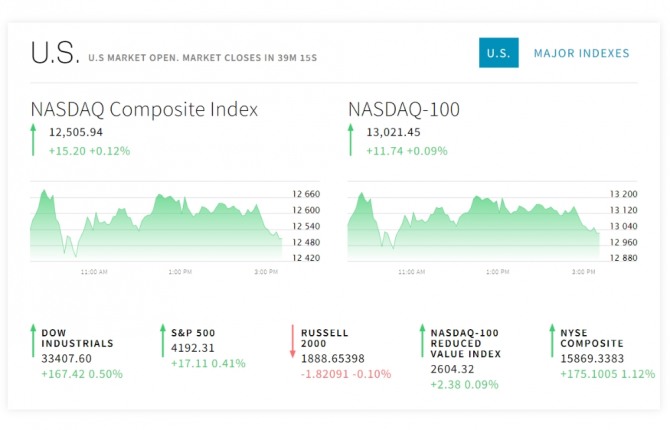Open the NASDAQ-100 title link
The width and height of the screenshot is (670, 430).
(x=404, y=109)
